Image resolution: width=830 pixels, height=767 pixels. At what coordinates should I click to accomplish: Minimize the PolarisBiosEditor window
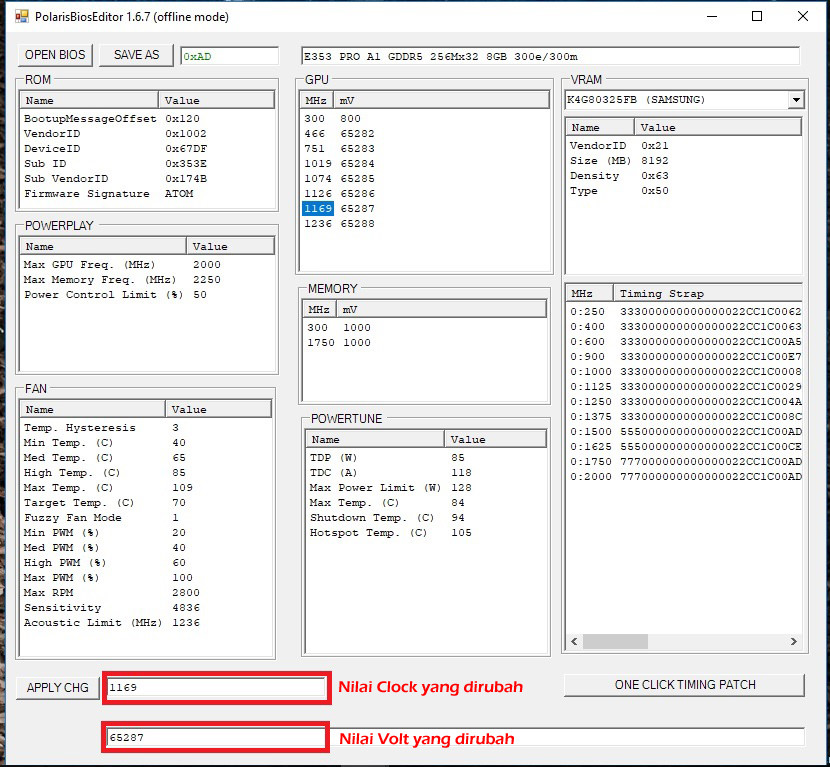712,16
